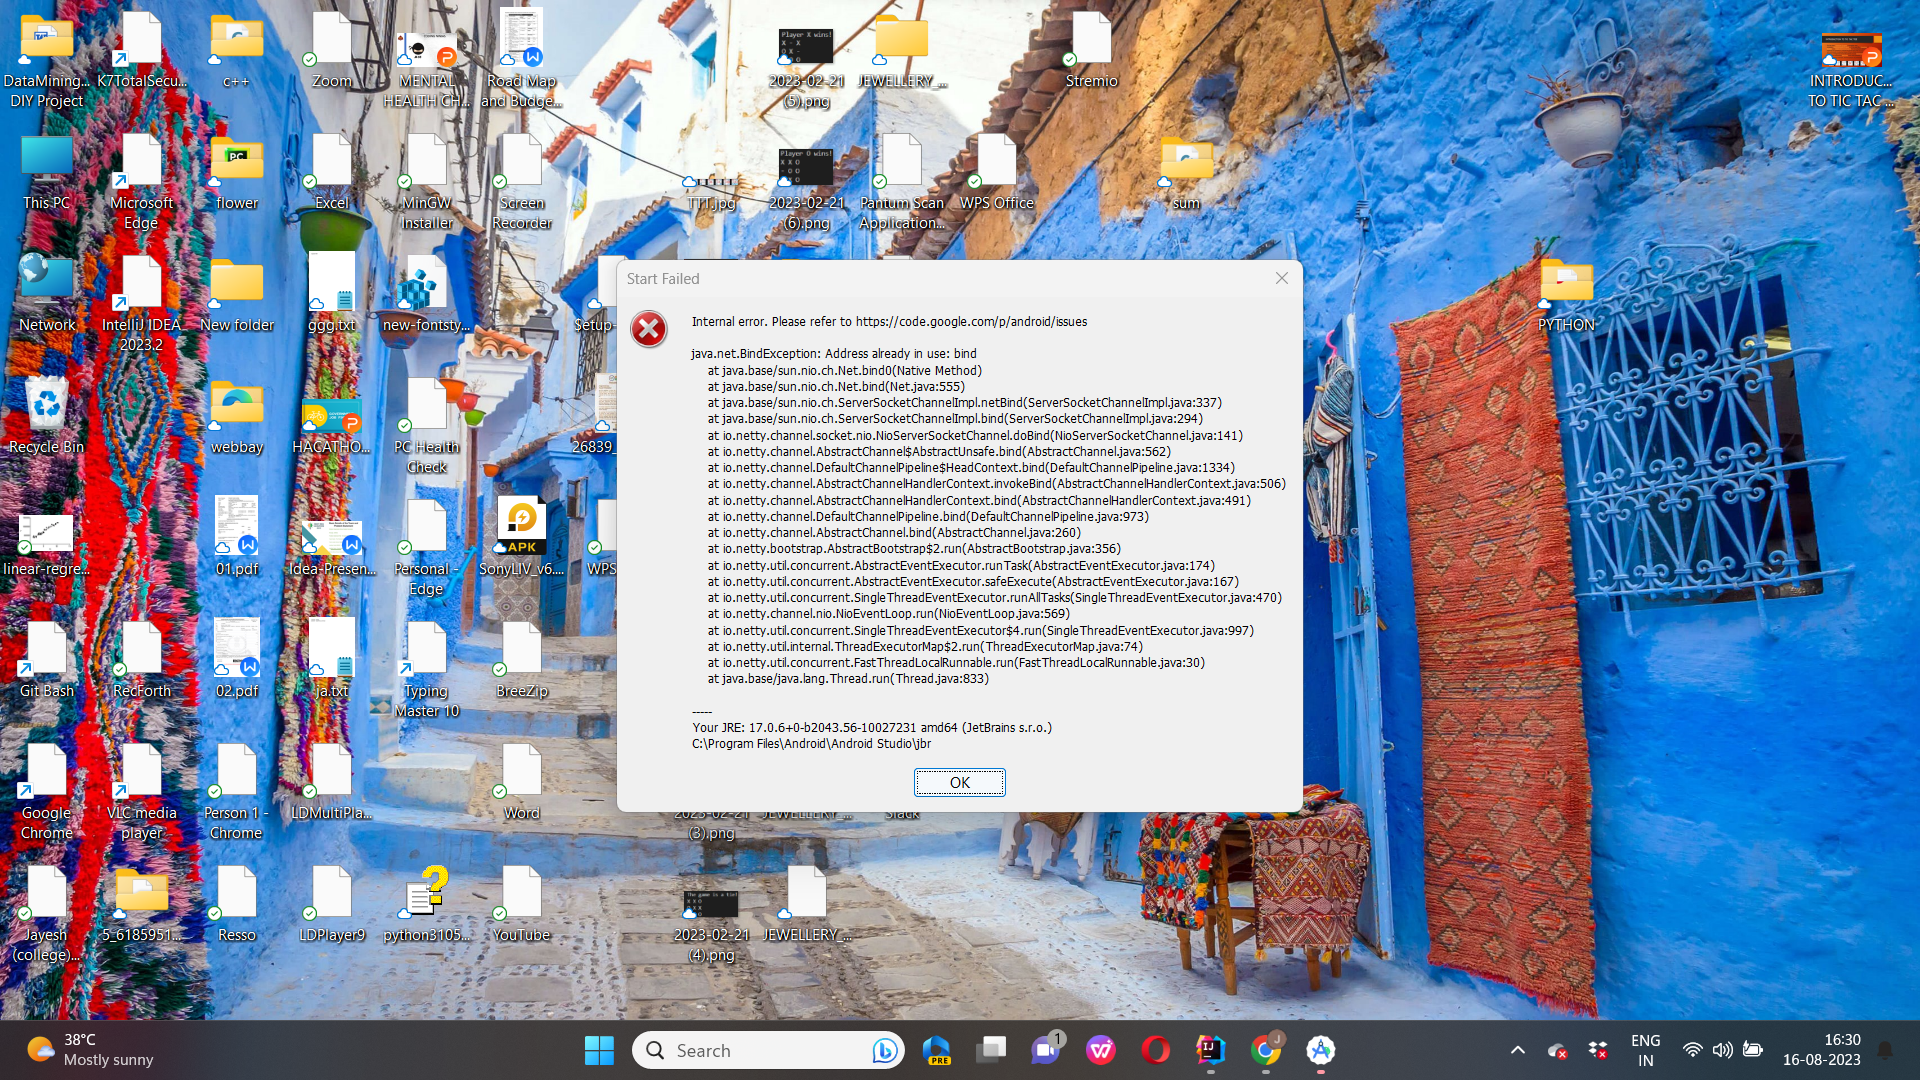The image size is (1920, 1080).
Task: Close the Start Failed dialog
Action: point(1281,278)
